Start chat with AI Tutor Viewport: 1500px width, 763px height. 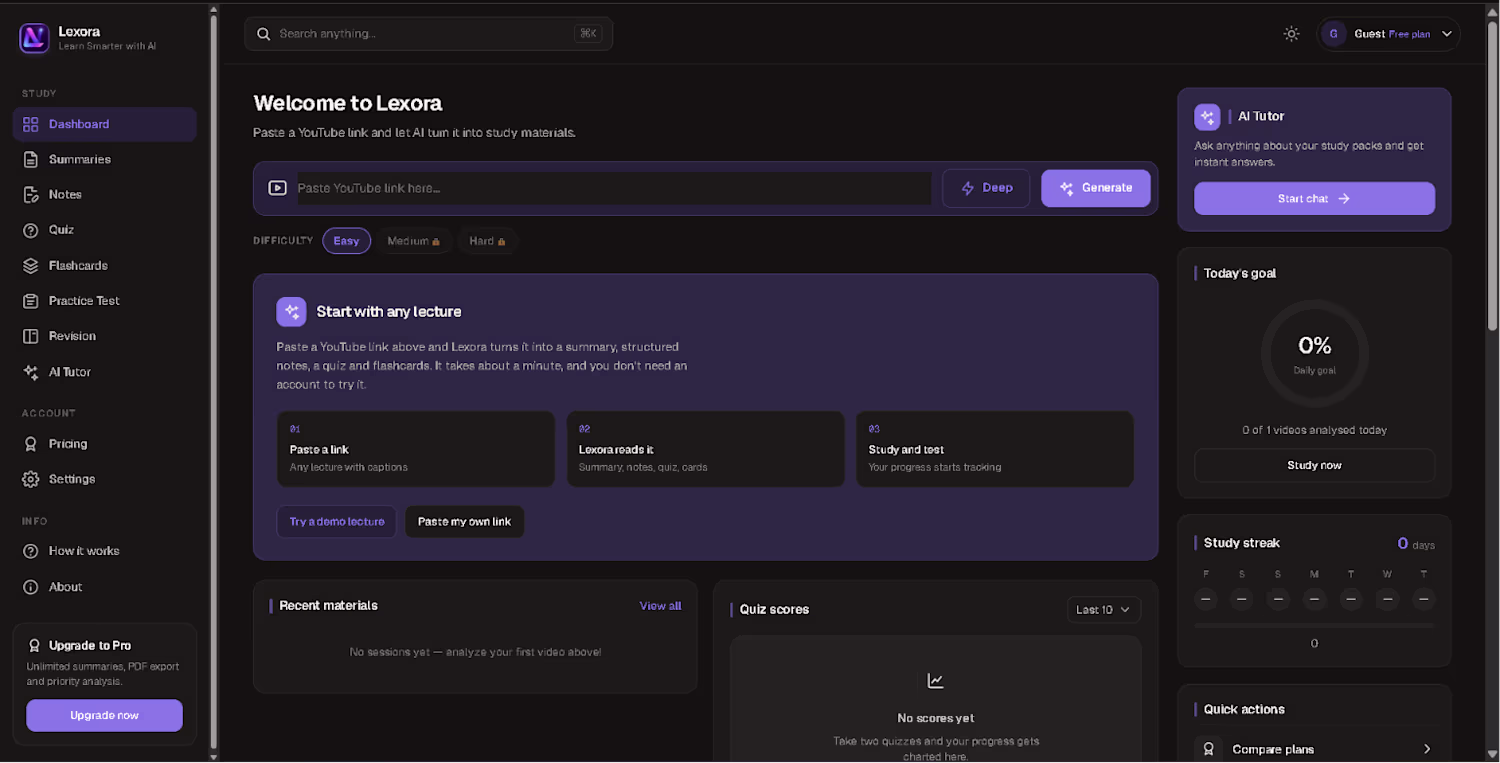coord(1314,198)
